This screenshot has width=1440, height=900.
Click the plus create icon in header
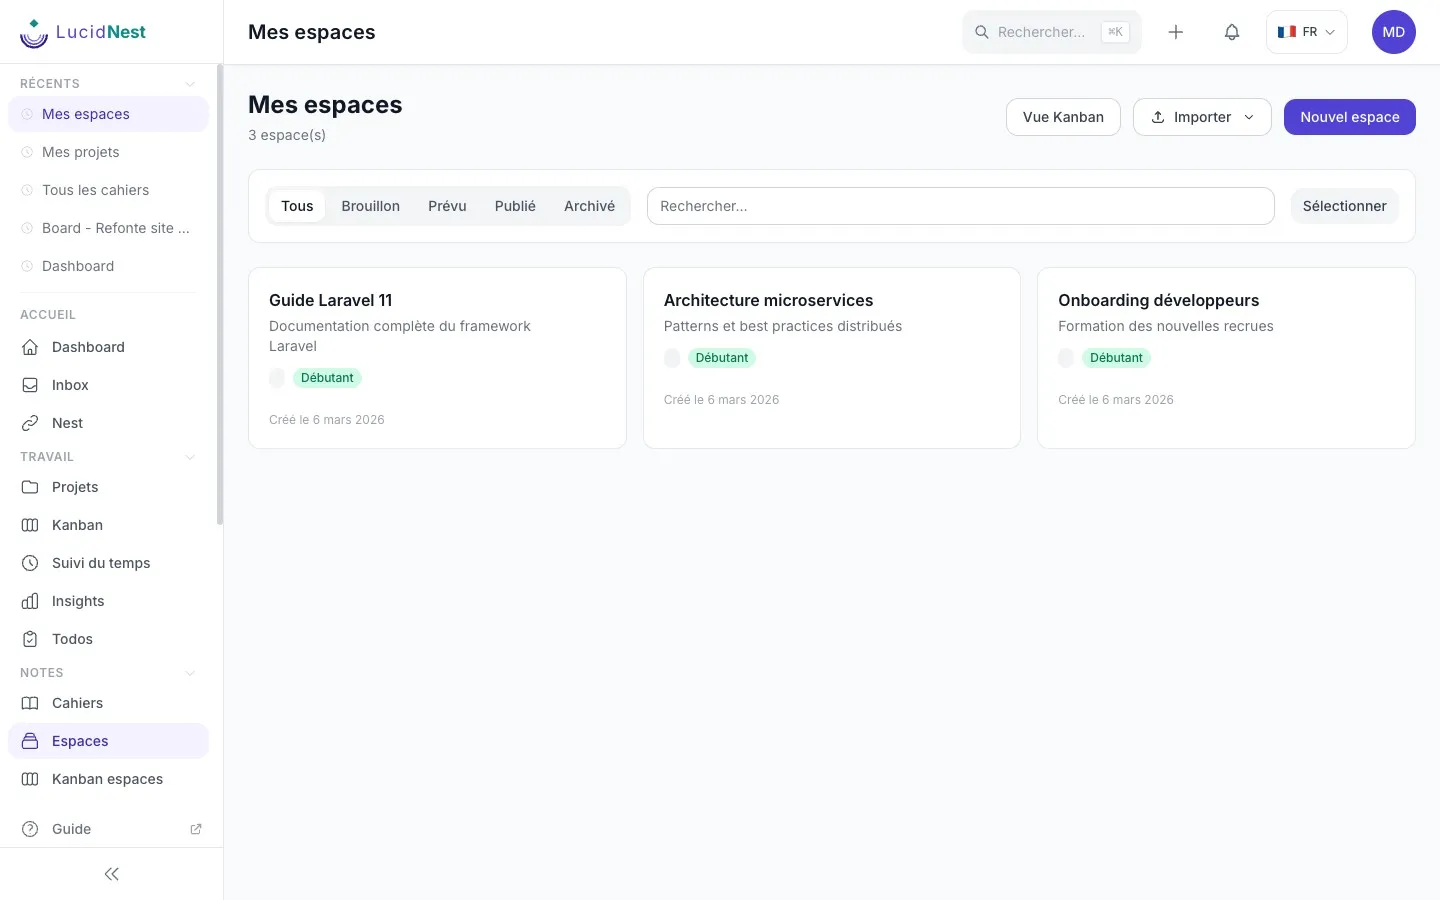click(1176, 32)
